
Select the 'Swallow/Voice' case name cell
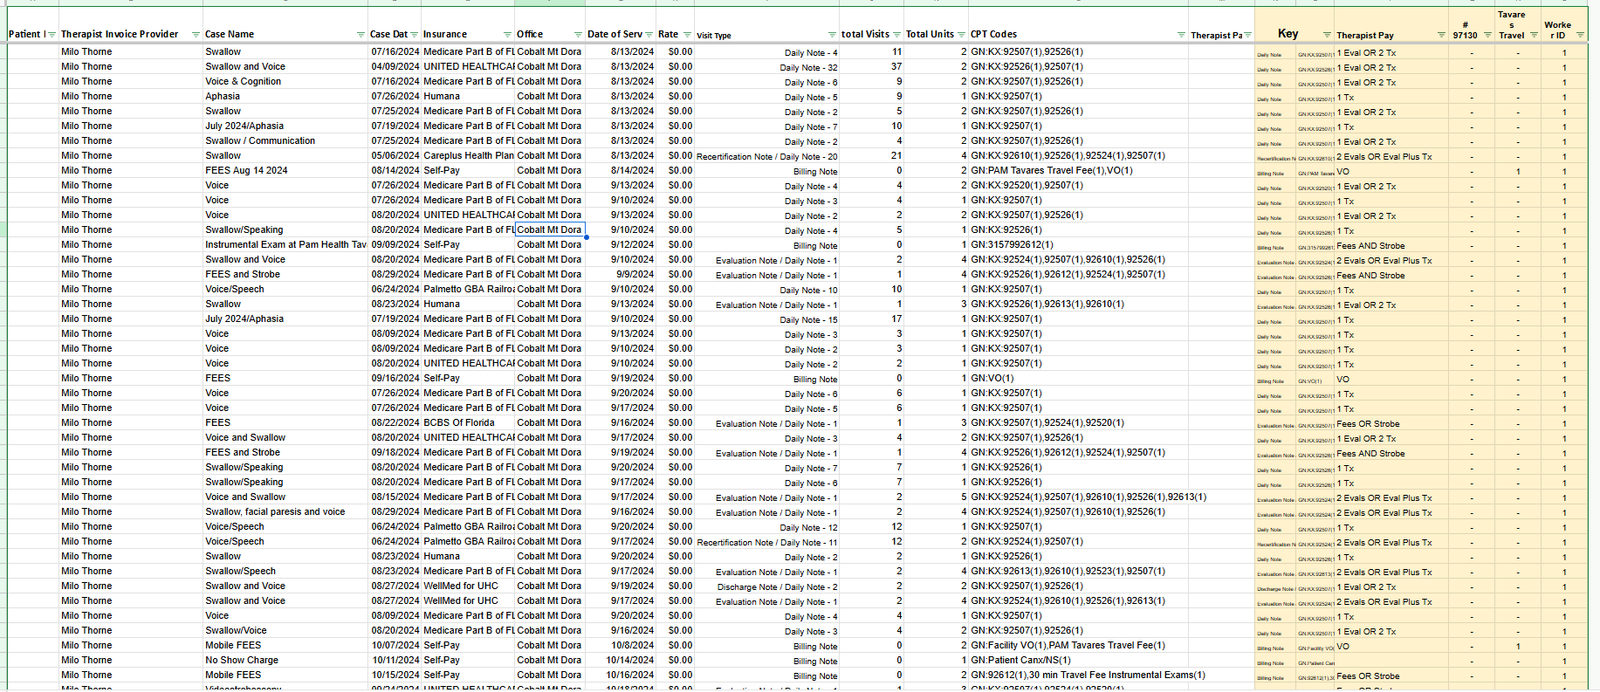click(285, 631)
